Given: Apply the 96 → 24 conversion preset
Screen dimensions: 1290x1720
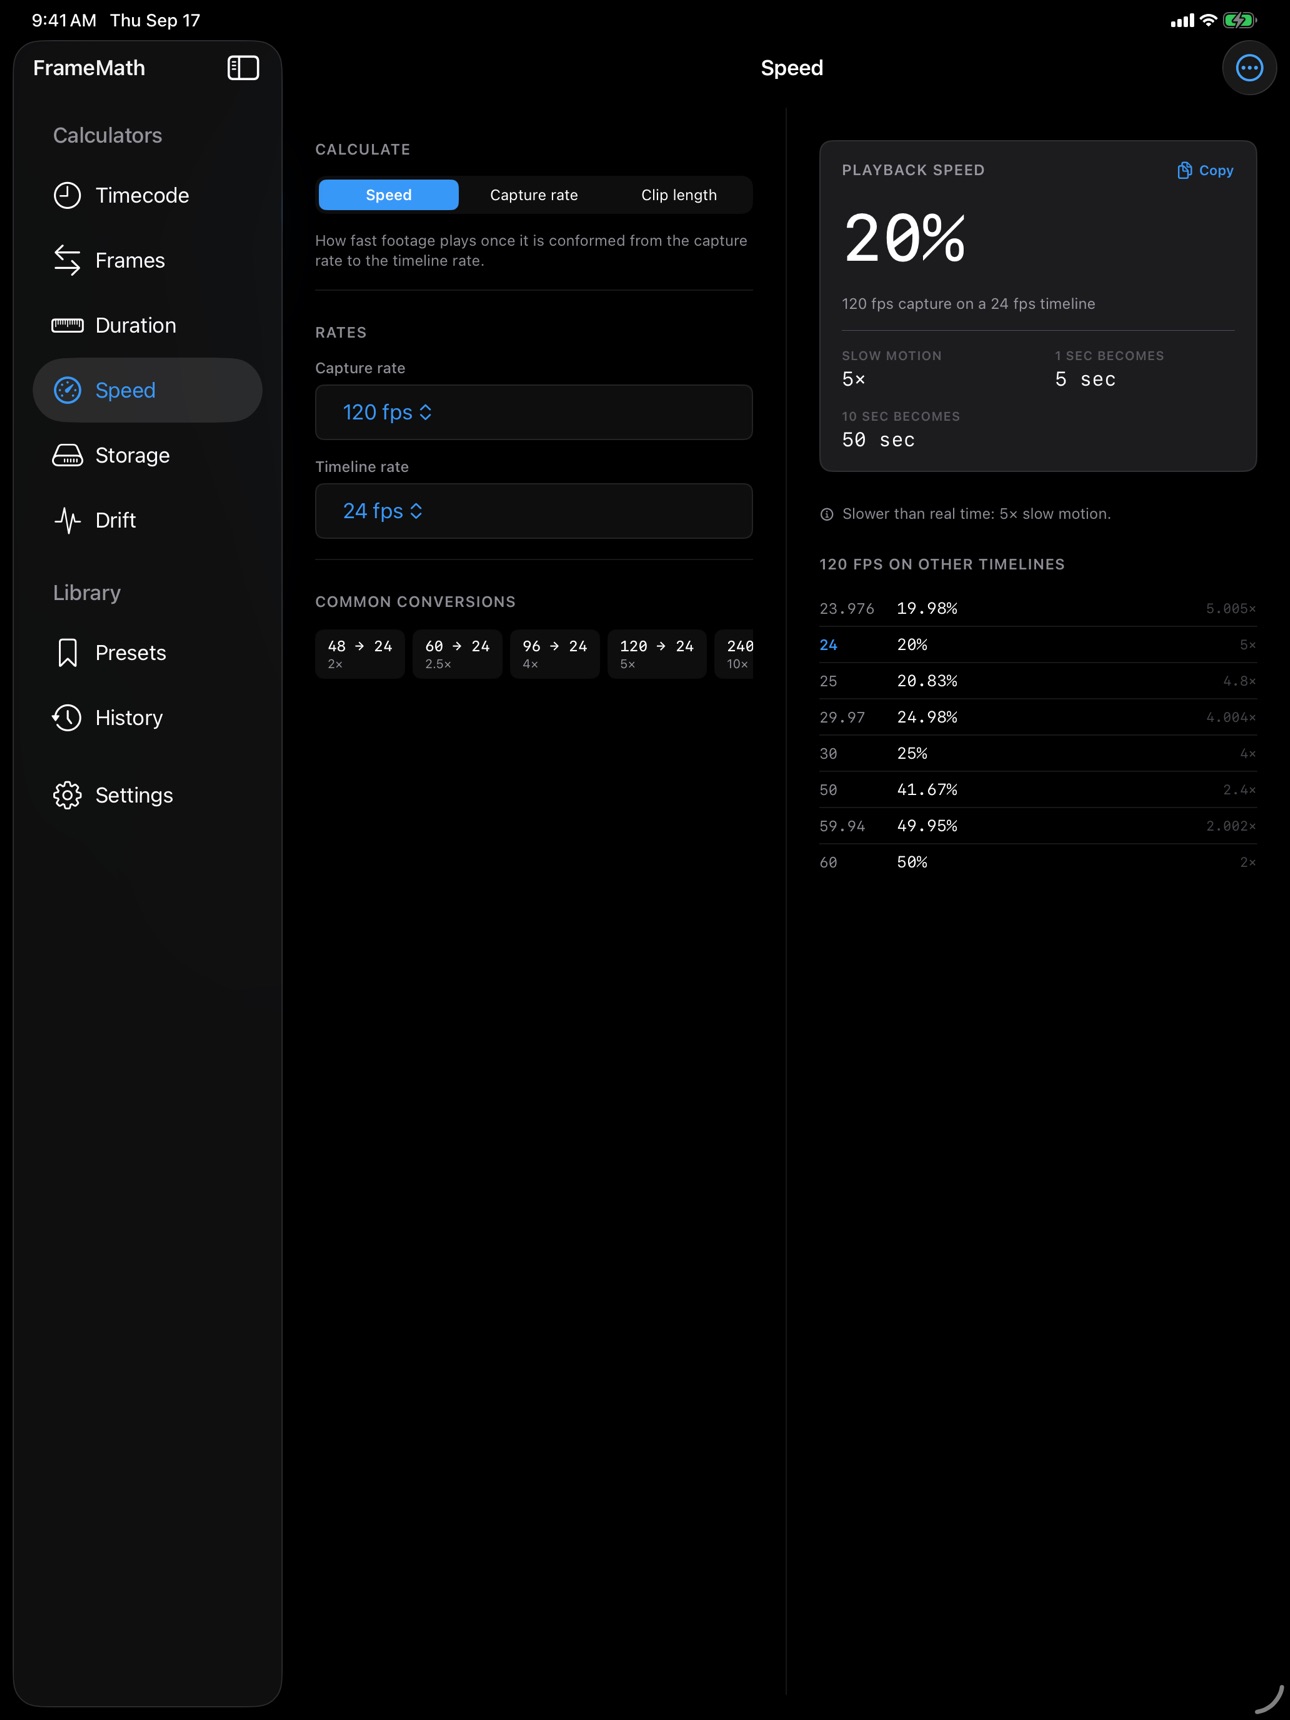Looking at the screenshot, I should click(x=555, y=654).
